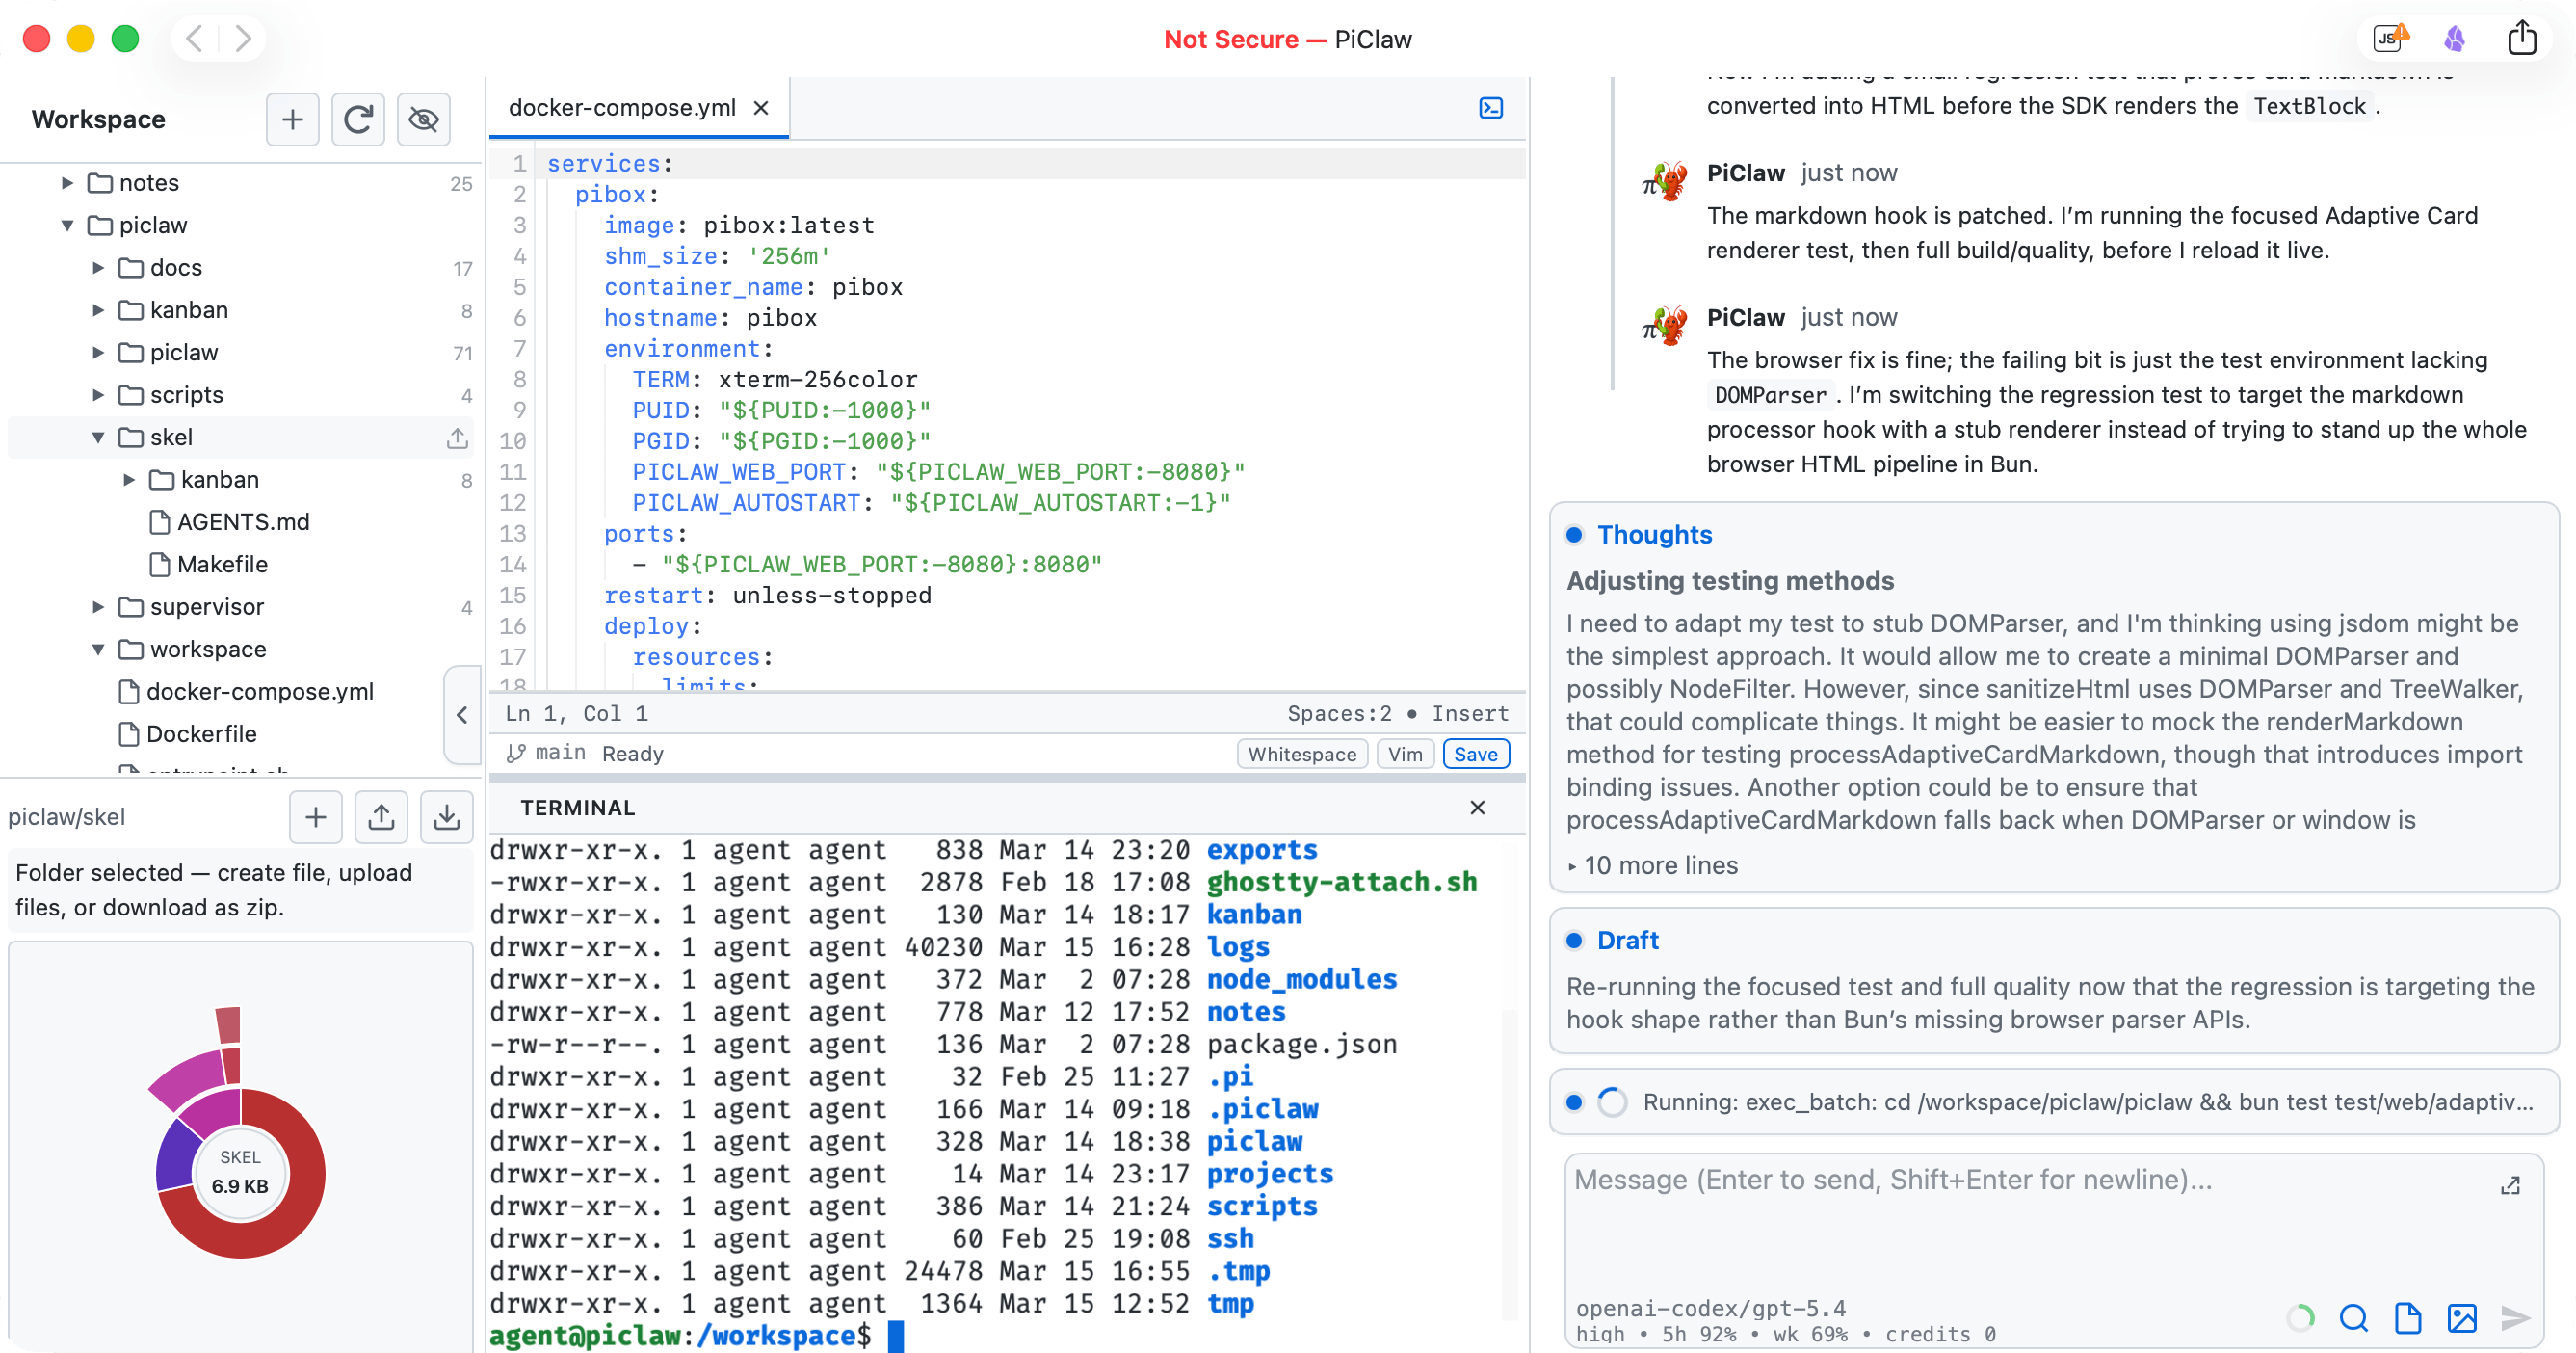Open the terminal panel icon in editor tab bar
Screen dimensions: 2576x1353
[x=1490, y=108]
